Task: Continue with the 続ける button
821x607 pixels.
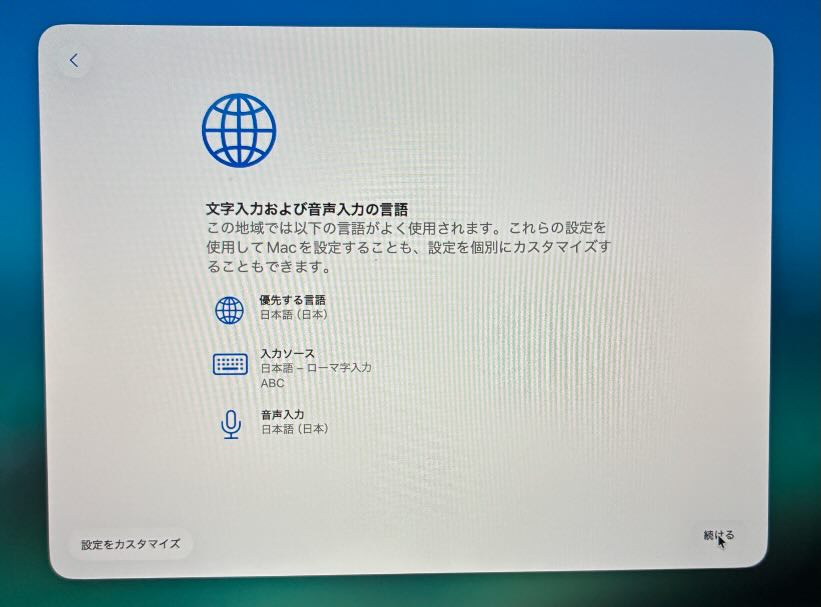Action: click(x=718, y=535)
